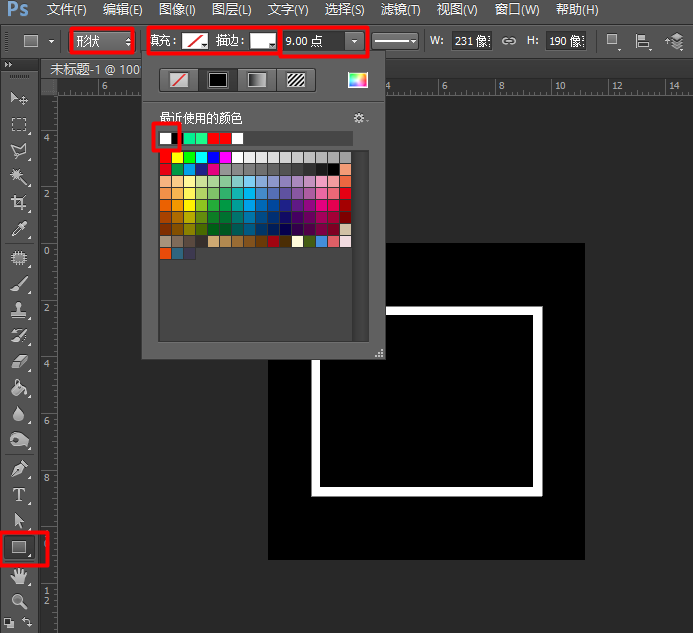Pick the yellow swatch in the top row

[x=177, y=157]
